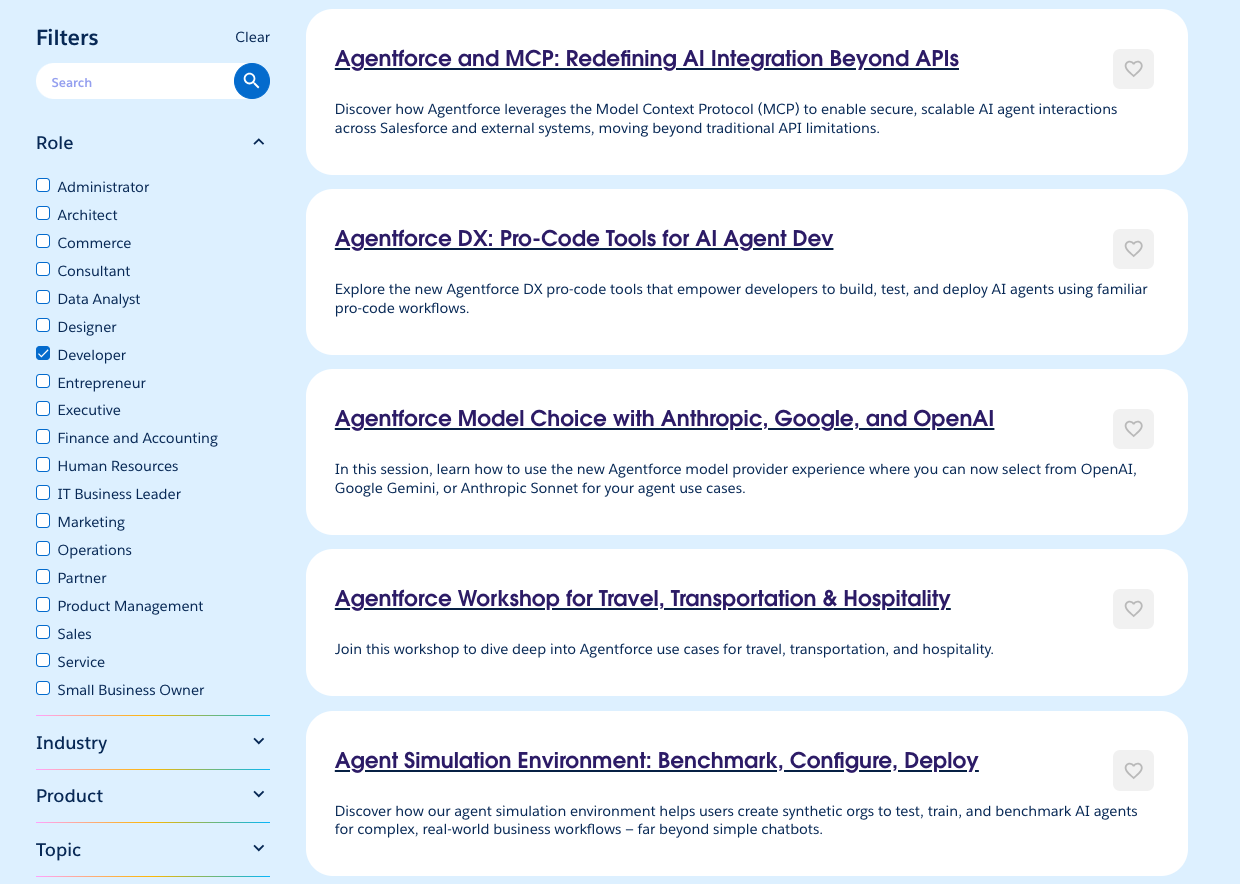Click the model provider experience description
Screen dimensions: 1240x884
coord(736,478)
